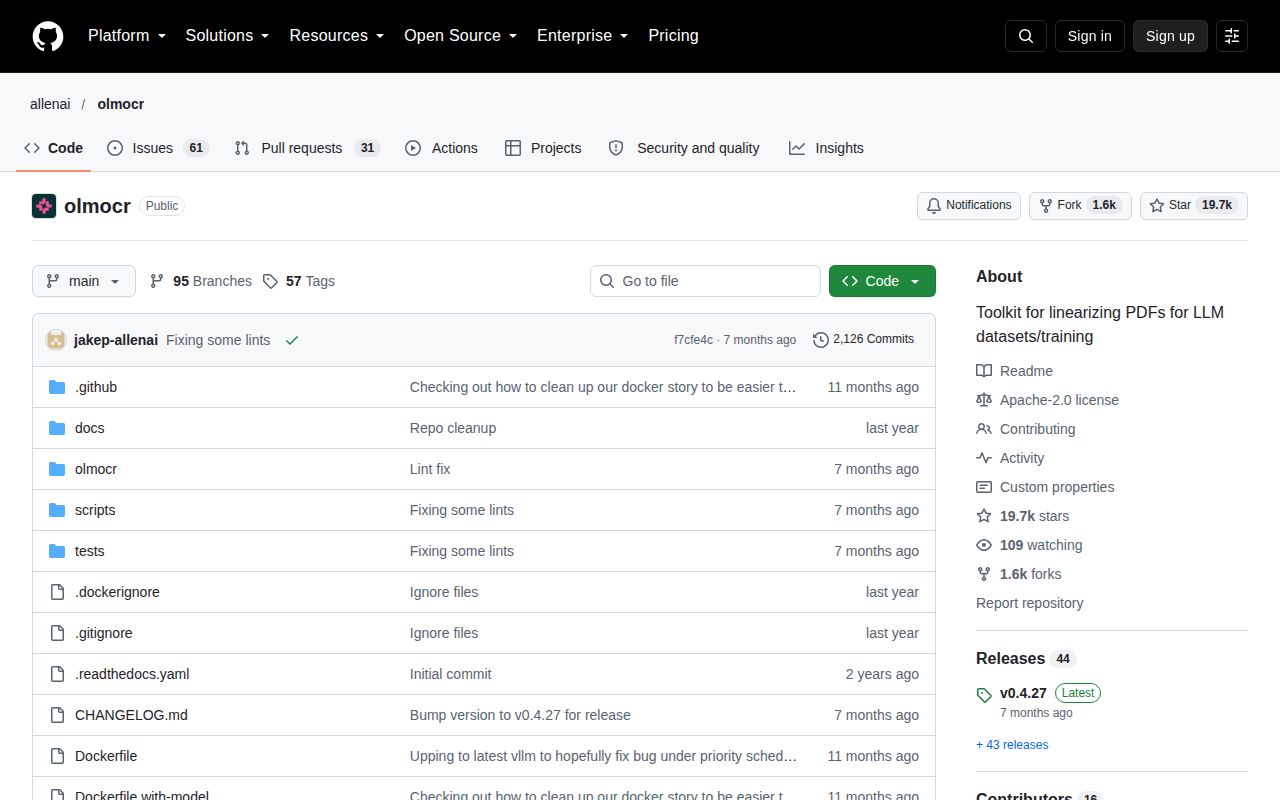The height and width of the screenshot is (800, 1280).
Task: Open the 2,126 Commits history link
Action: (x=863, y=340)
